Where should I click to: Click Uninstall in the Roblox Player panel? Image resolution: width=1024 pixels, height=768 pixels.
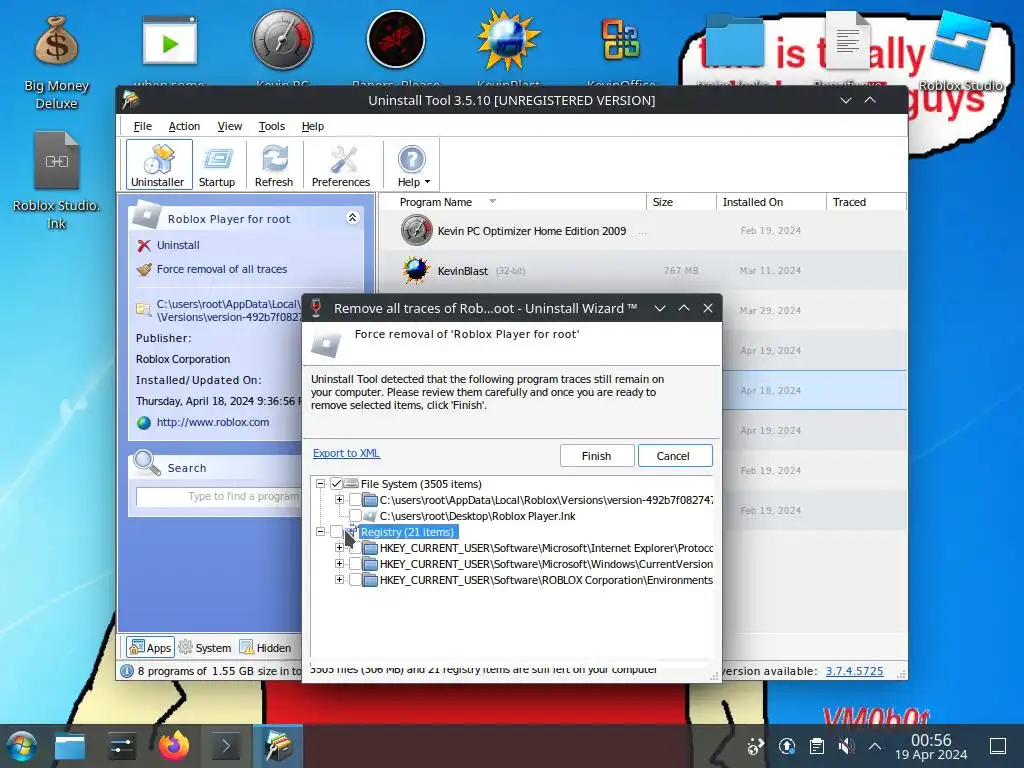[178, 245]
